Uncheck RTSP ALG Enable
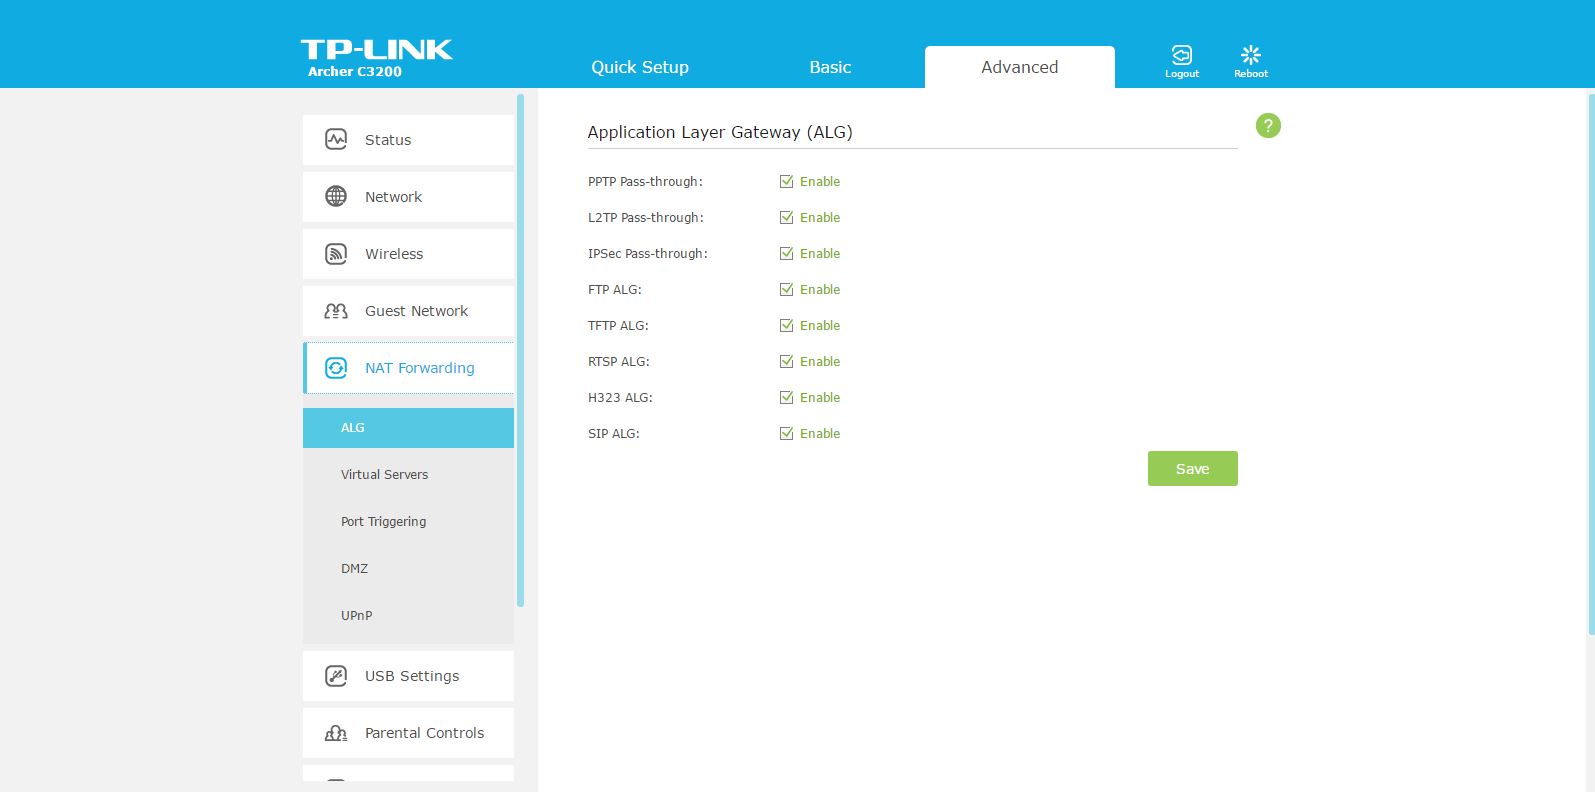The width and height of the screenshot is (1595, 792). [x=786, y=362]
